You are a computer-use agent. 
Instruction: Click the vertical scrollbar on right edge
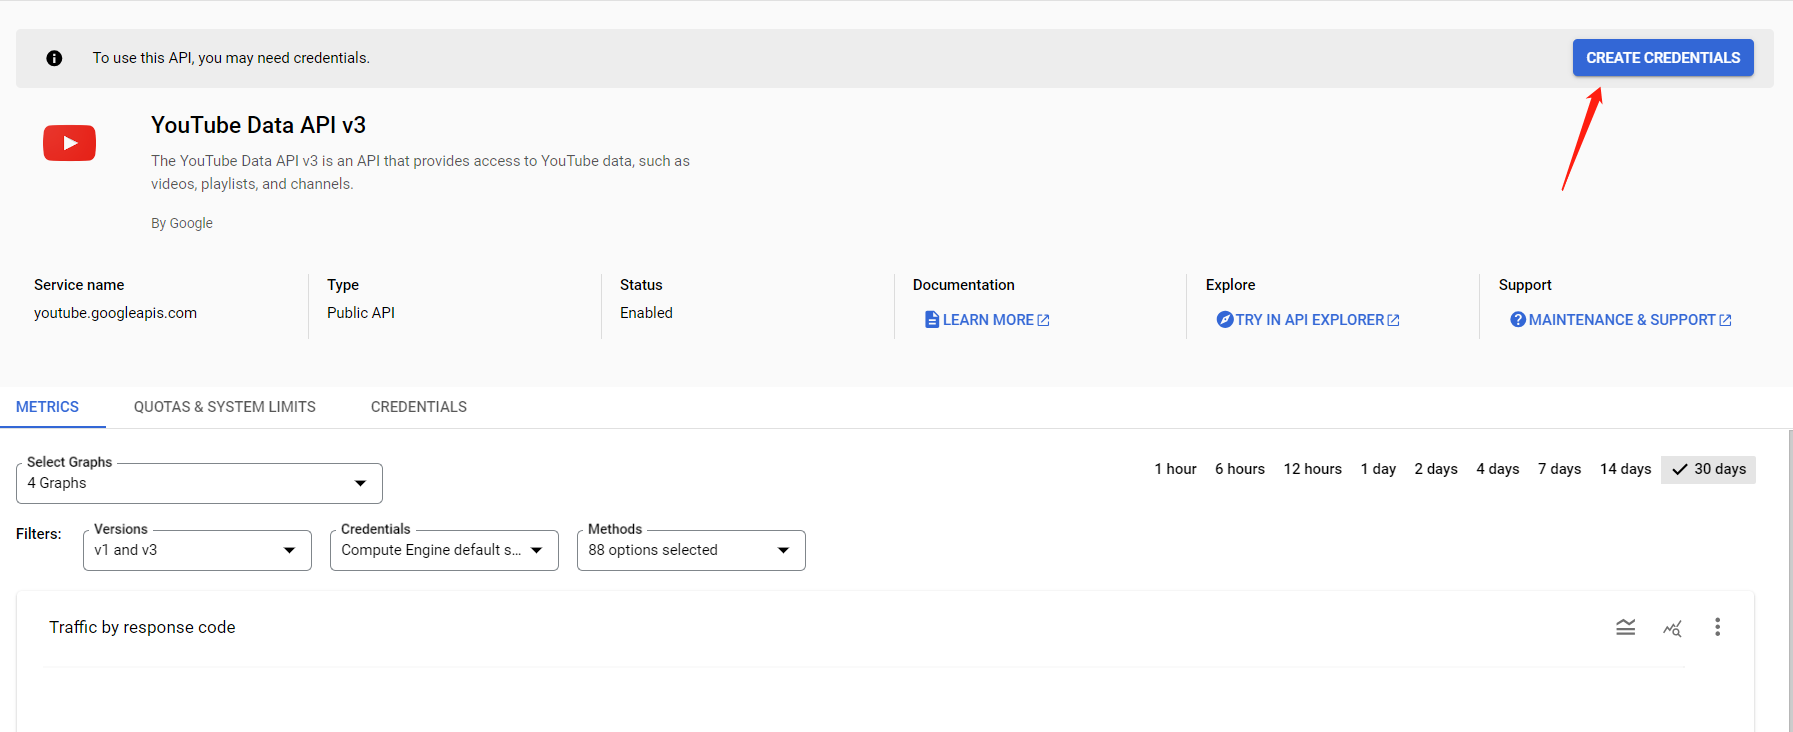click(x=1789, y=580)
